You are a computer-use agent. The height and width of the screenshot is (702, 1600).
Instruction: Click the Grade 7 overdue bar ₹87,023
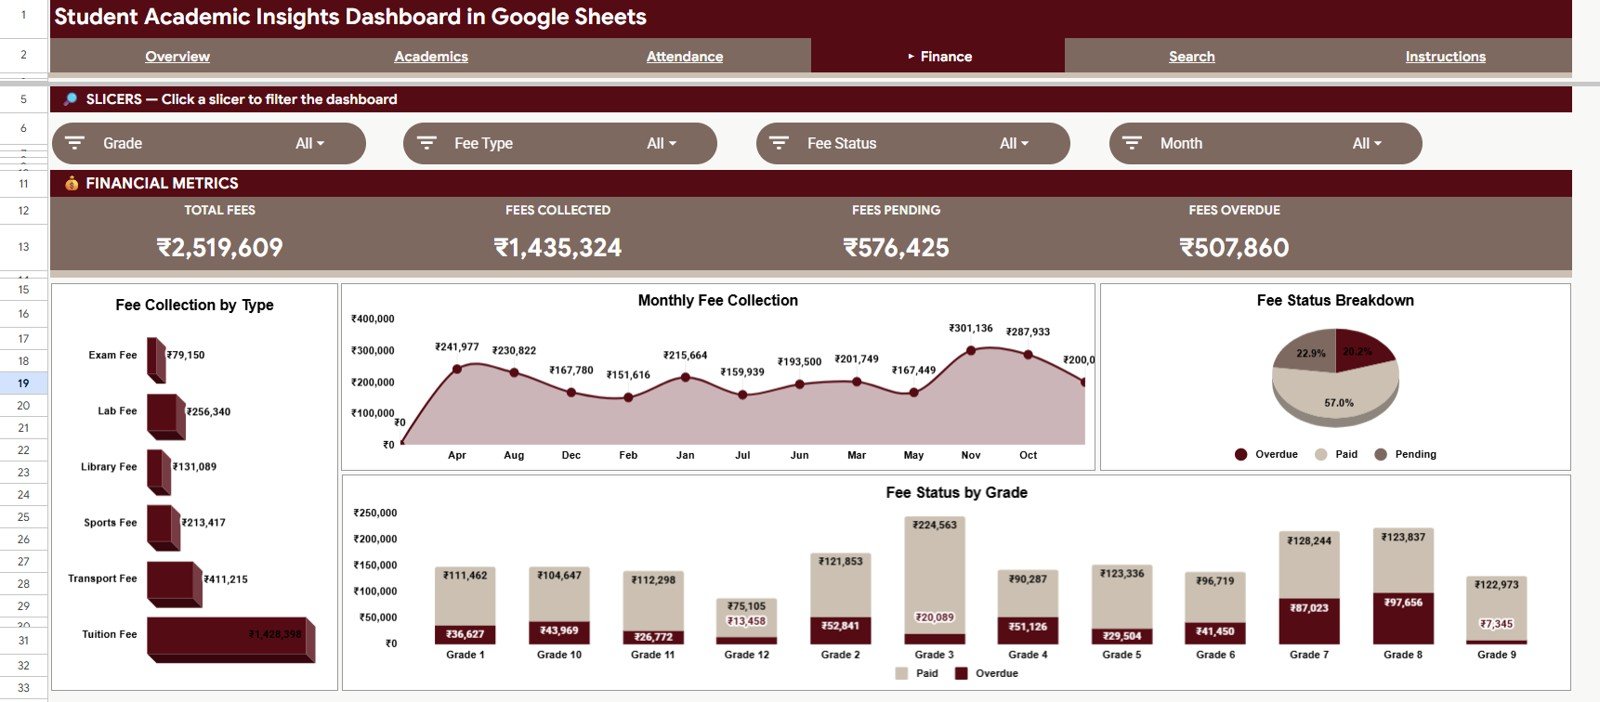1309,621
